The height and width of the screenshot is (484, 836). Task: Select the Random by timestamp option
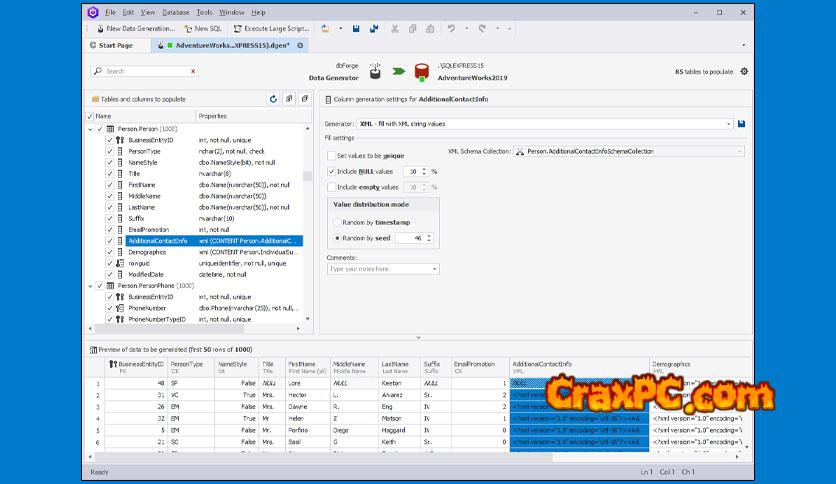tap(336, 222)
